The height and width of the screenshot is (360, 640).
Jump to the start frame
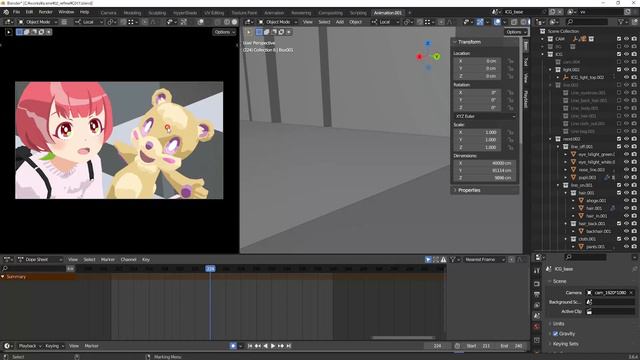250,346
